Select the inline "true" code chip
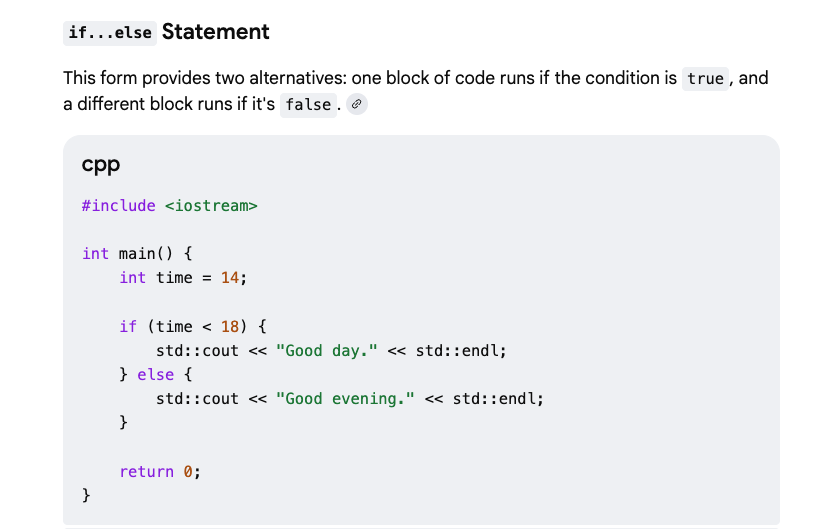The image size is (814, 529). [x=705, y=79]
